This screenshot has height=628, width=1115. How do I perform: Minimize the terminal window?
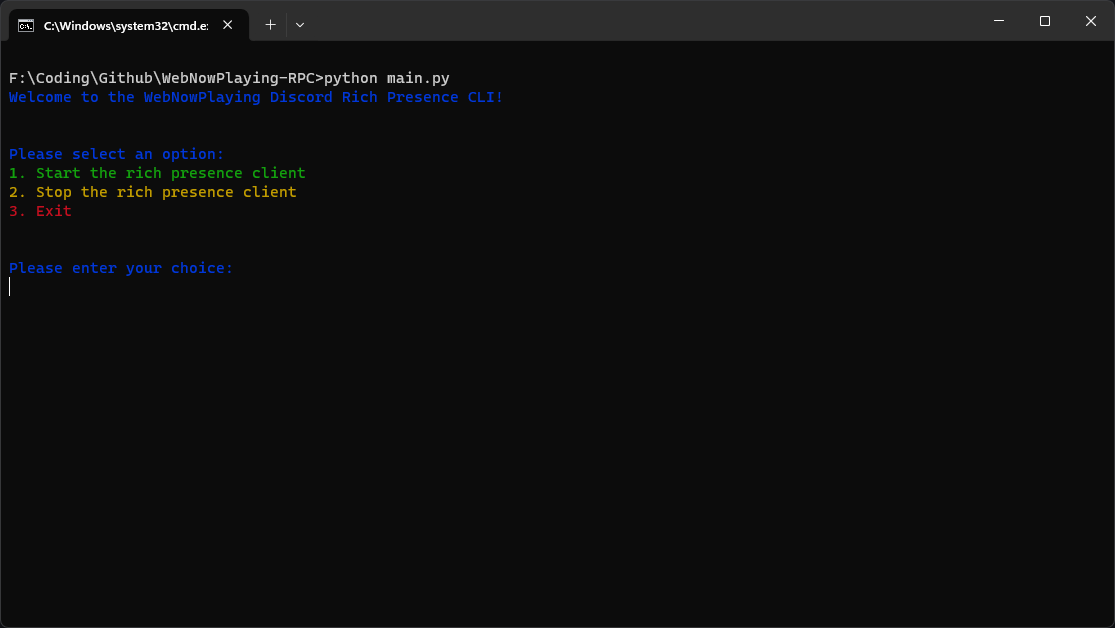[999, 21]
